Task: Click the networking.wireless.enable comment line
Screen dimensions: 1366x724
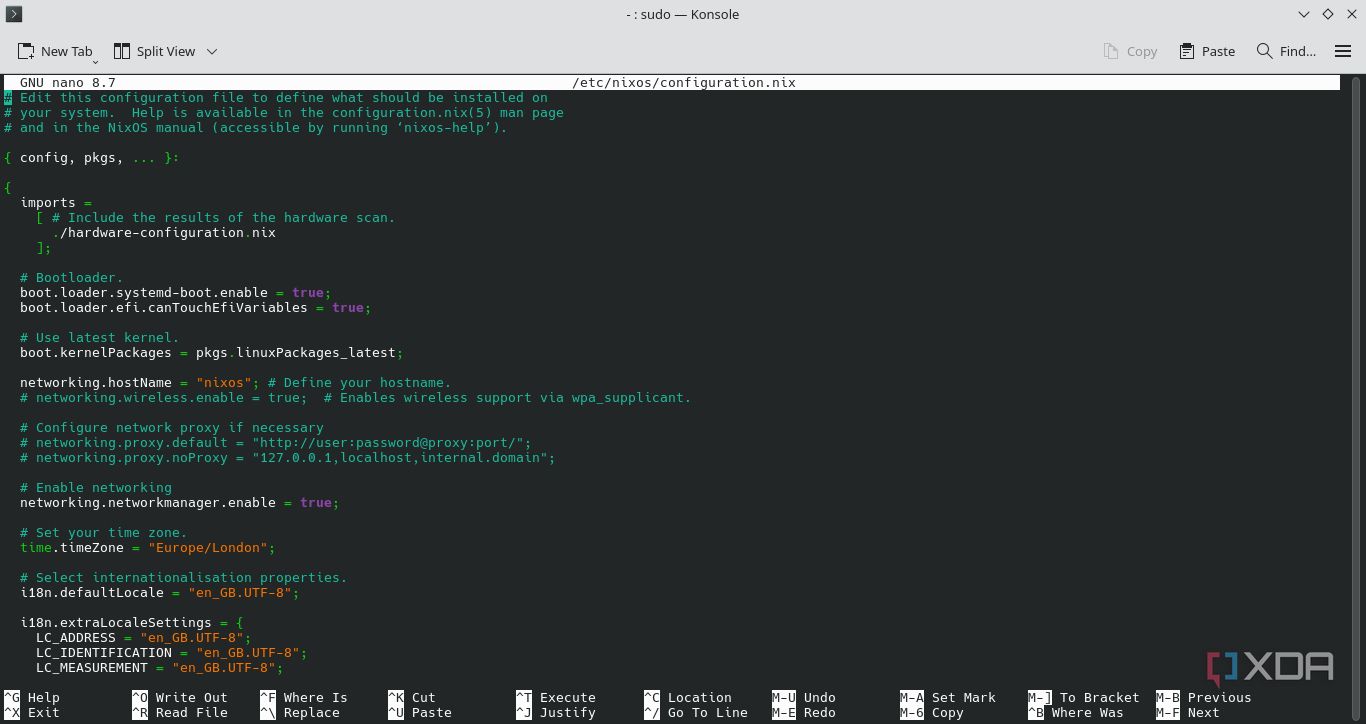Action: click(356, 398)
